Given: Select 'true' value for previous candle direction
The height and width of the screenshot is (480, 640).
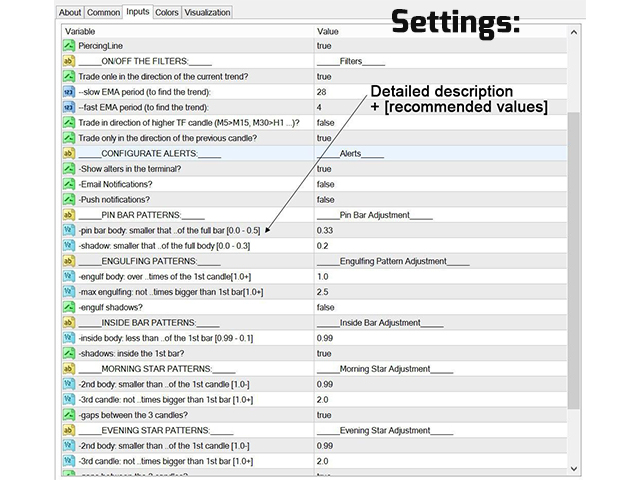Looking at the screenshot, I should coord(324,138).
